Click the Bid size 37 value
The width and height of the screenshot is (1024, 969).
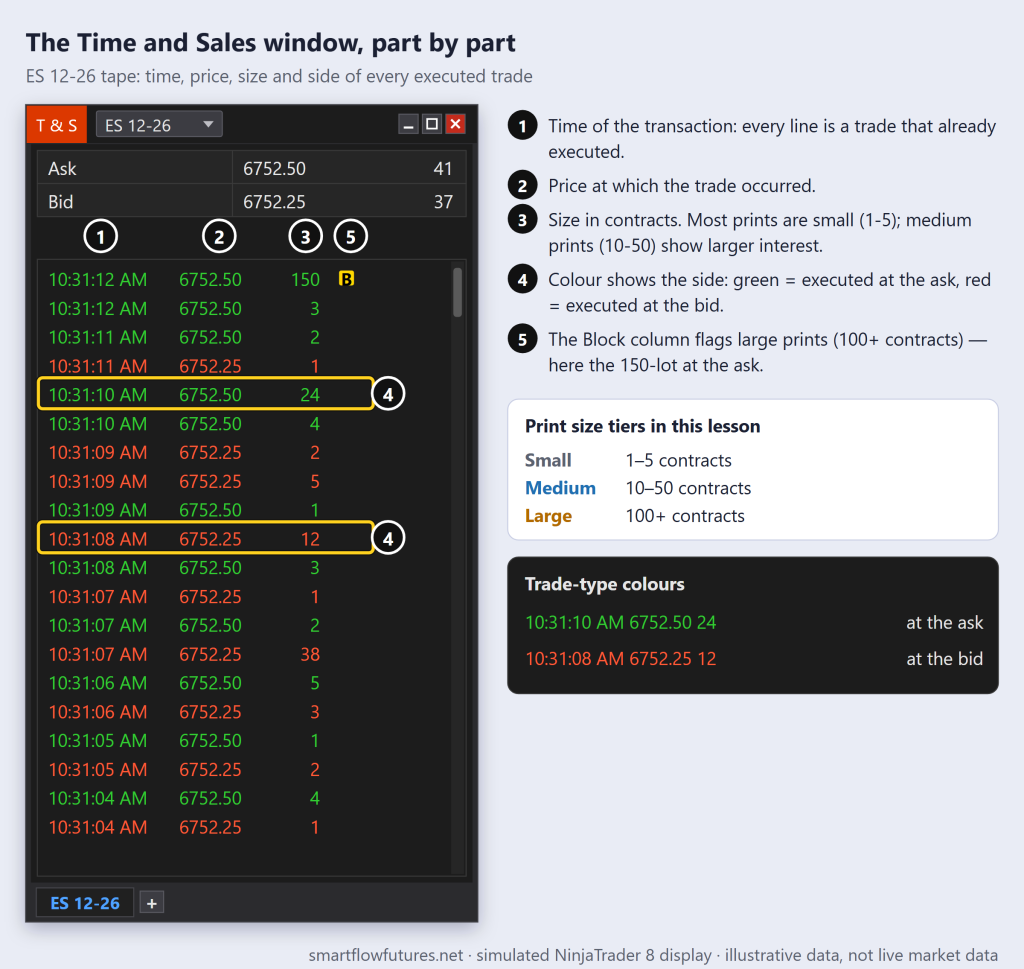click(x=443, y=202)
